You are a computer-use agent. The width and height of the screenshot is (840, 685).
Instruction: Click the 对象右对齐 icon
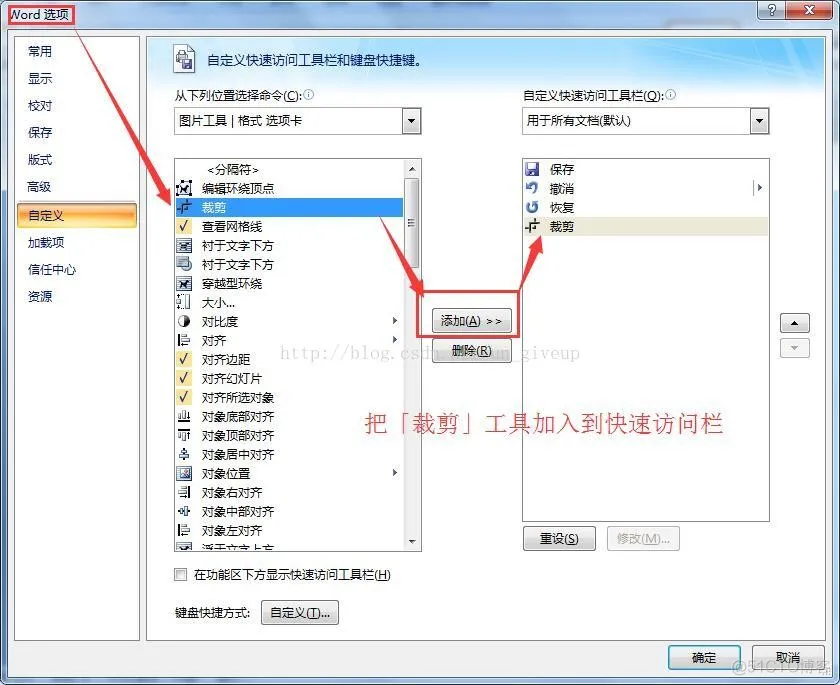[x=184, y=493]
